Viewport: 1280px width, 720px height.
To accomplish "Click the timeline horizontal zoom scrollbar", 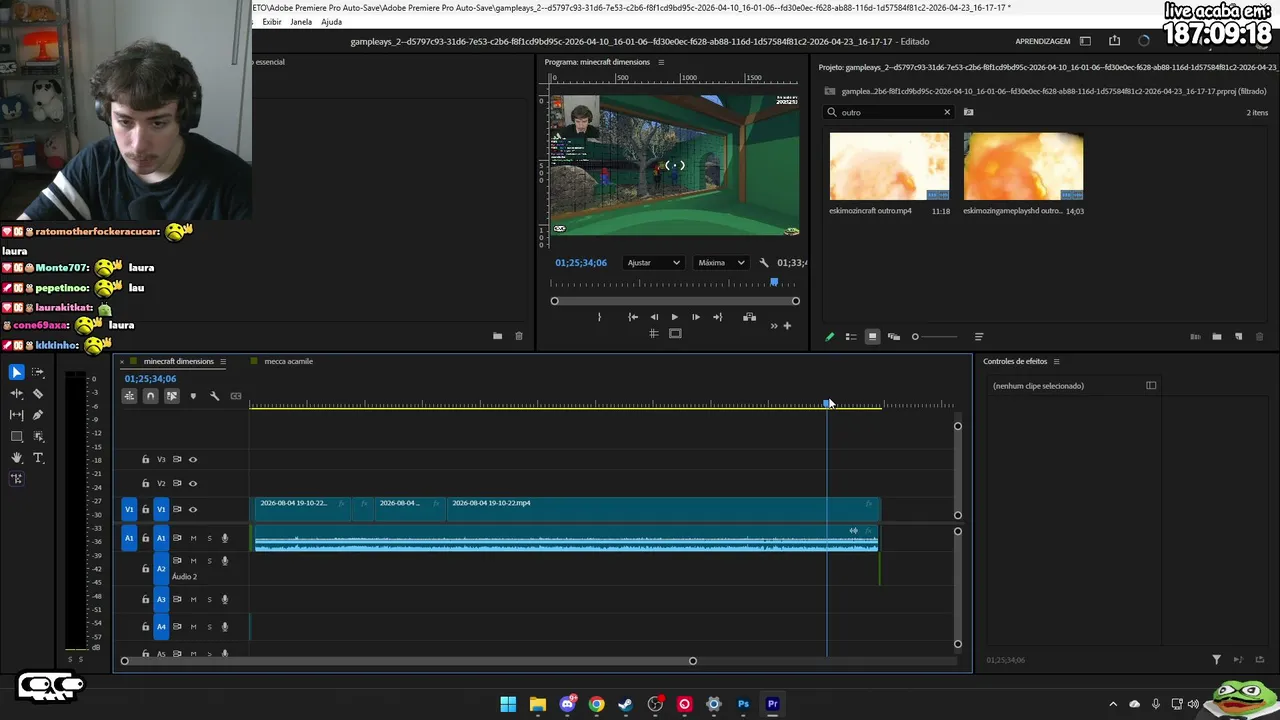I will pos(408,661).
